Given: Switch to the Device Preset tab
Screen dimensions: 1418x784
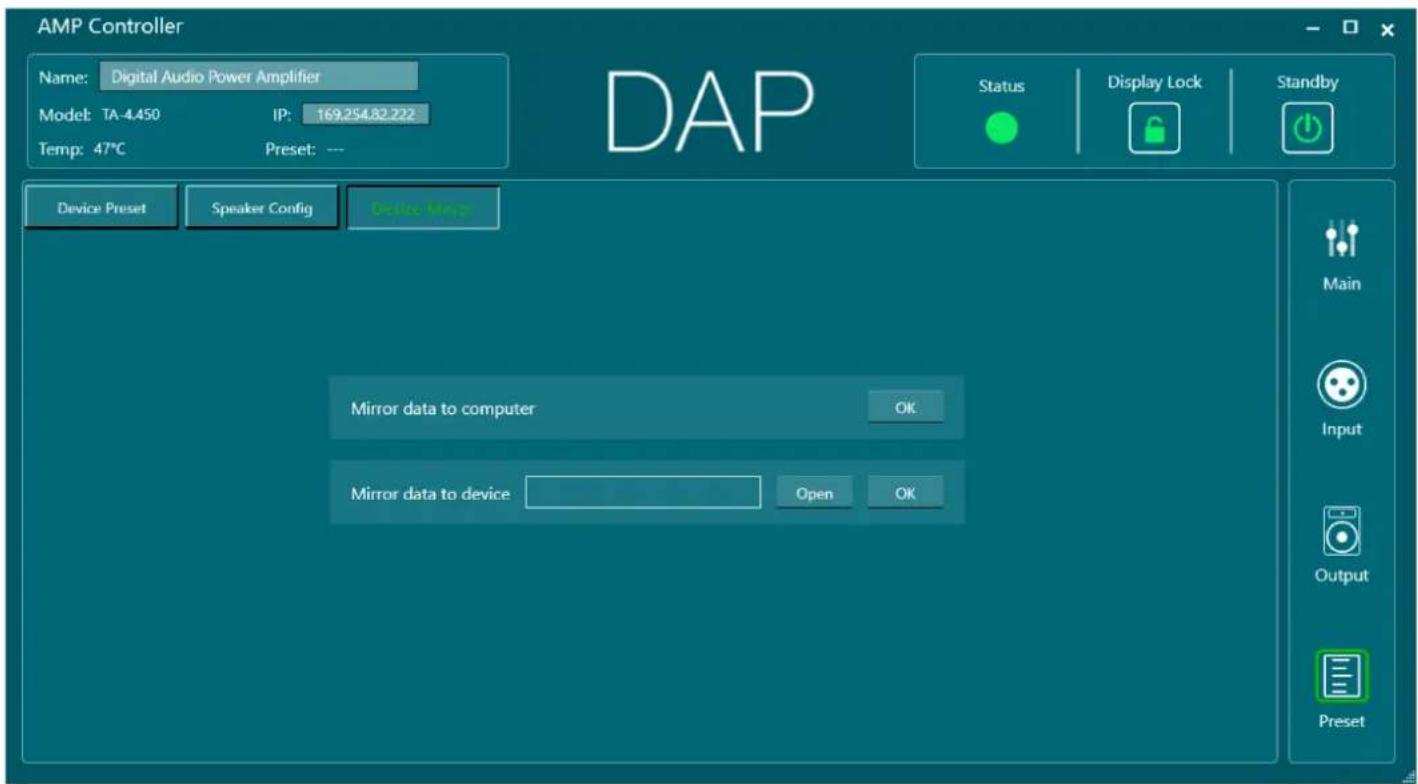Looking at the screenshot, I should (101, 208).
